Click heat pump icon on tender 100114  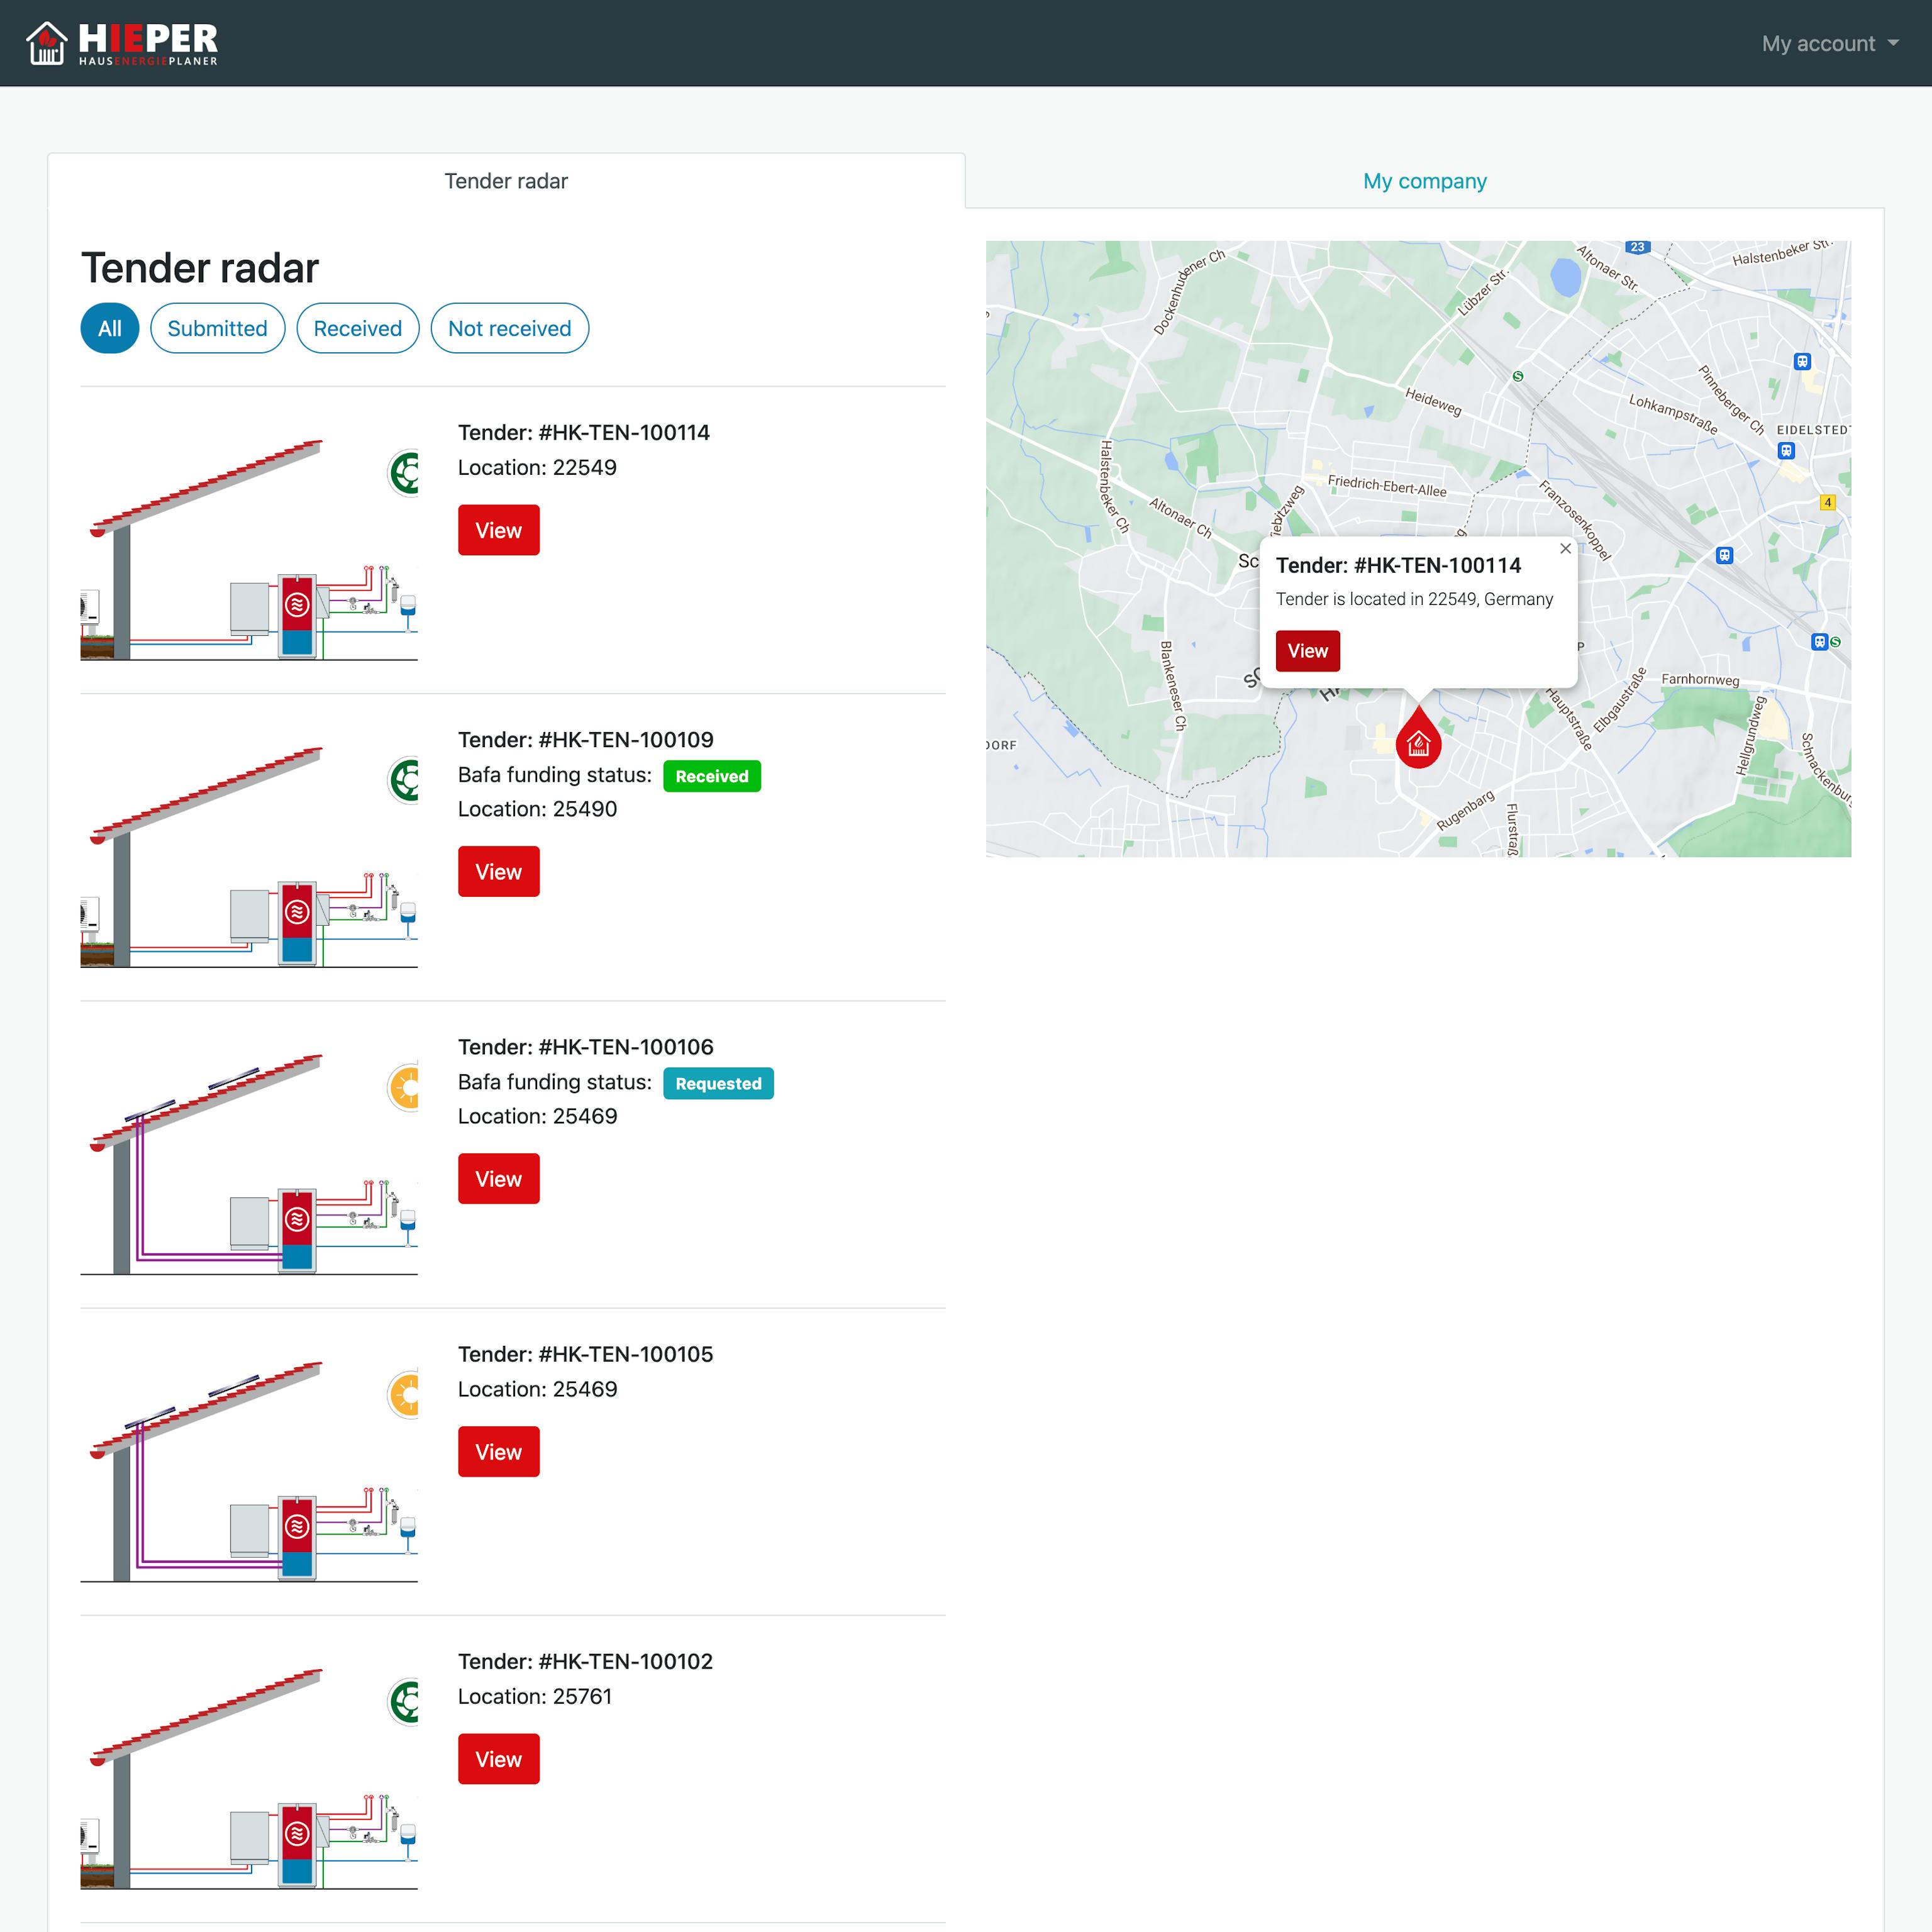pyautogui.click(x=404, y=473)
